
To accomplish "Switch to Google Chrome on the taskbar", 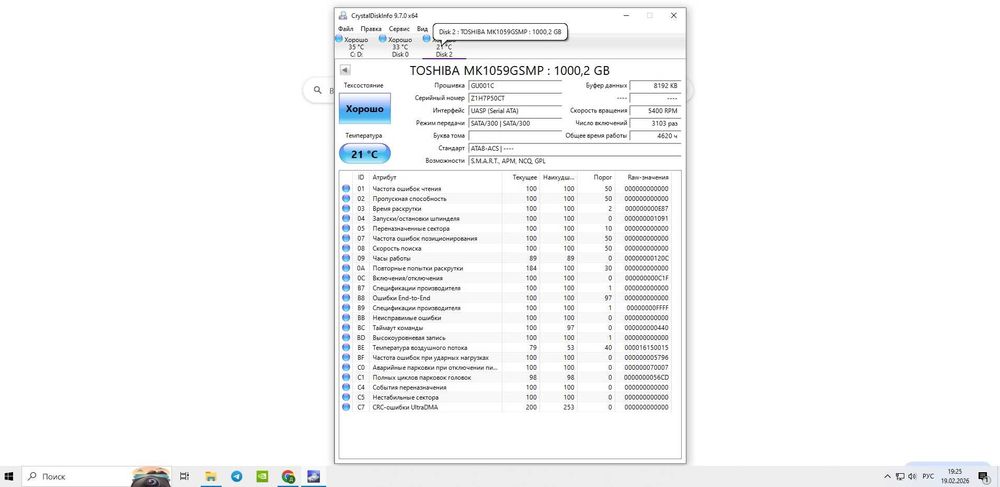I will 288,476.
